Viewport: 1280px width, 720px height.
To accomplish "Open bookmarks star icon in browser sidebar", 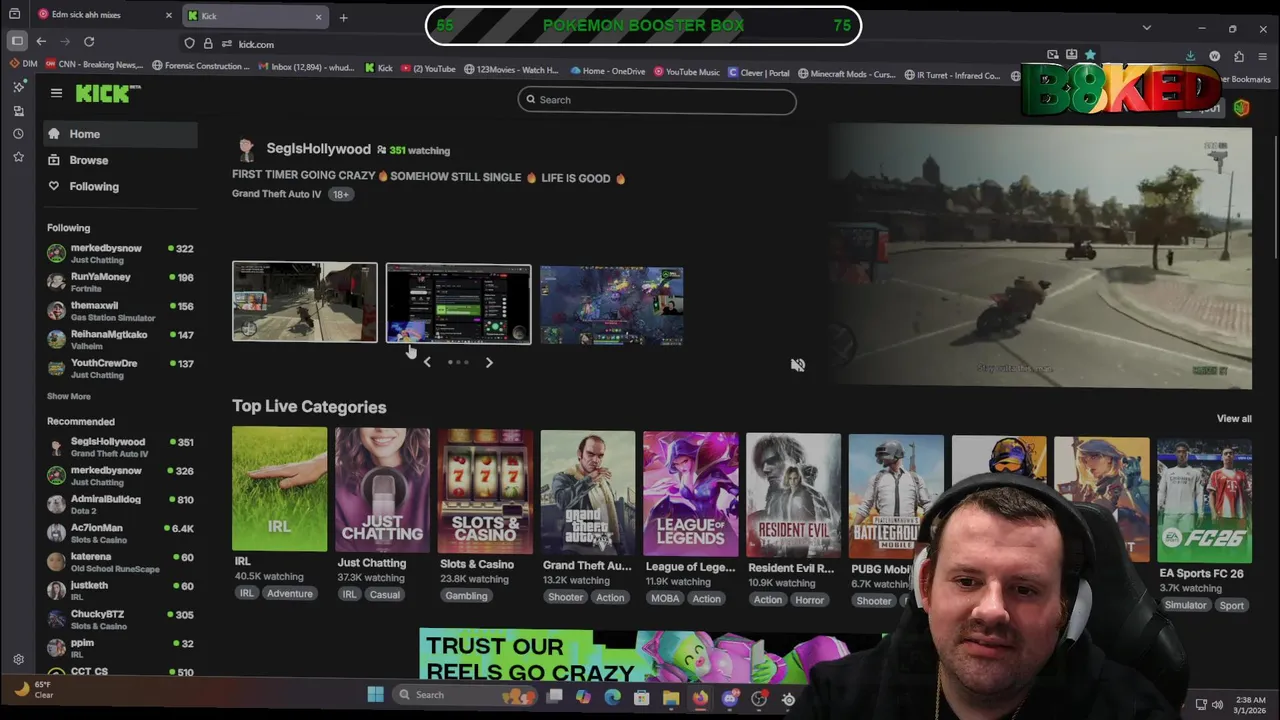I will click(x=18, y=157).
